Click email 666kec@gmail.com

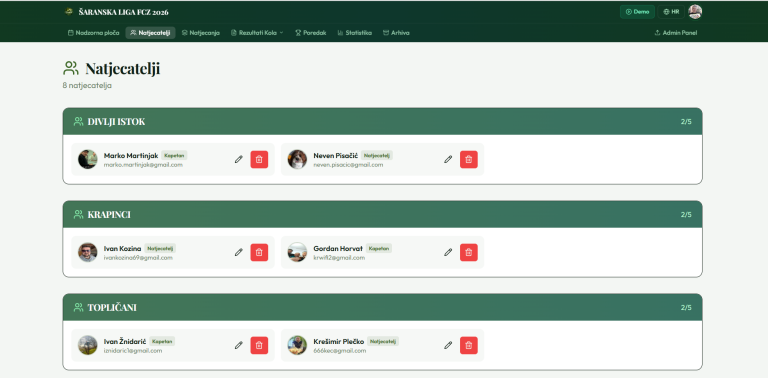(x=340, y=351)
